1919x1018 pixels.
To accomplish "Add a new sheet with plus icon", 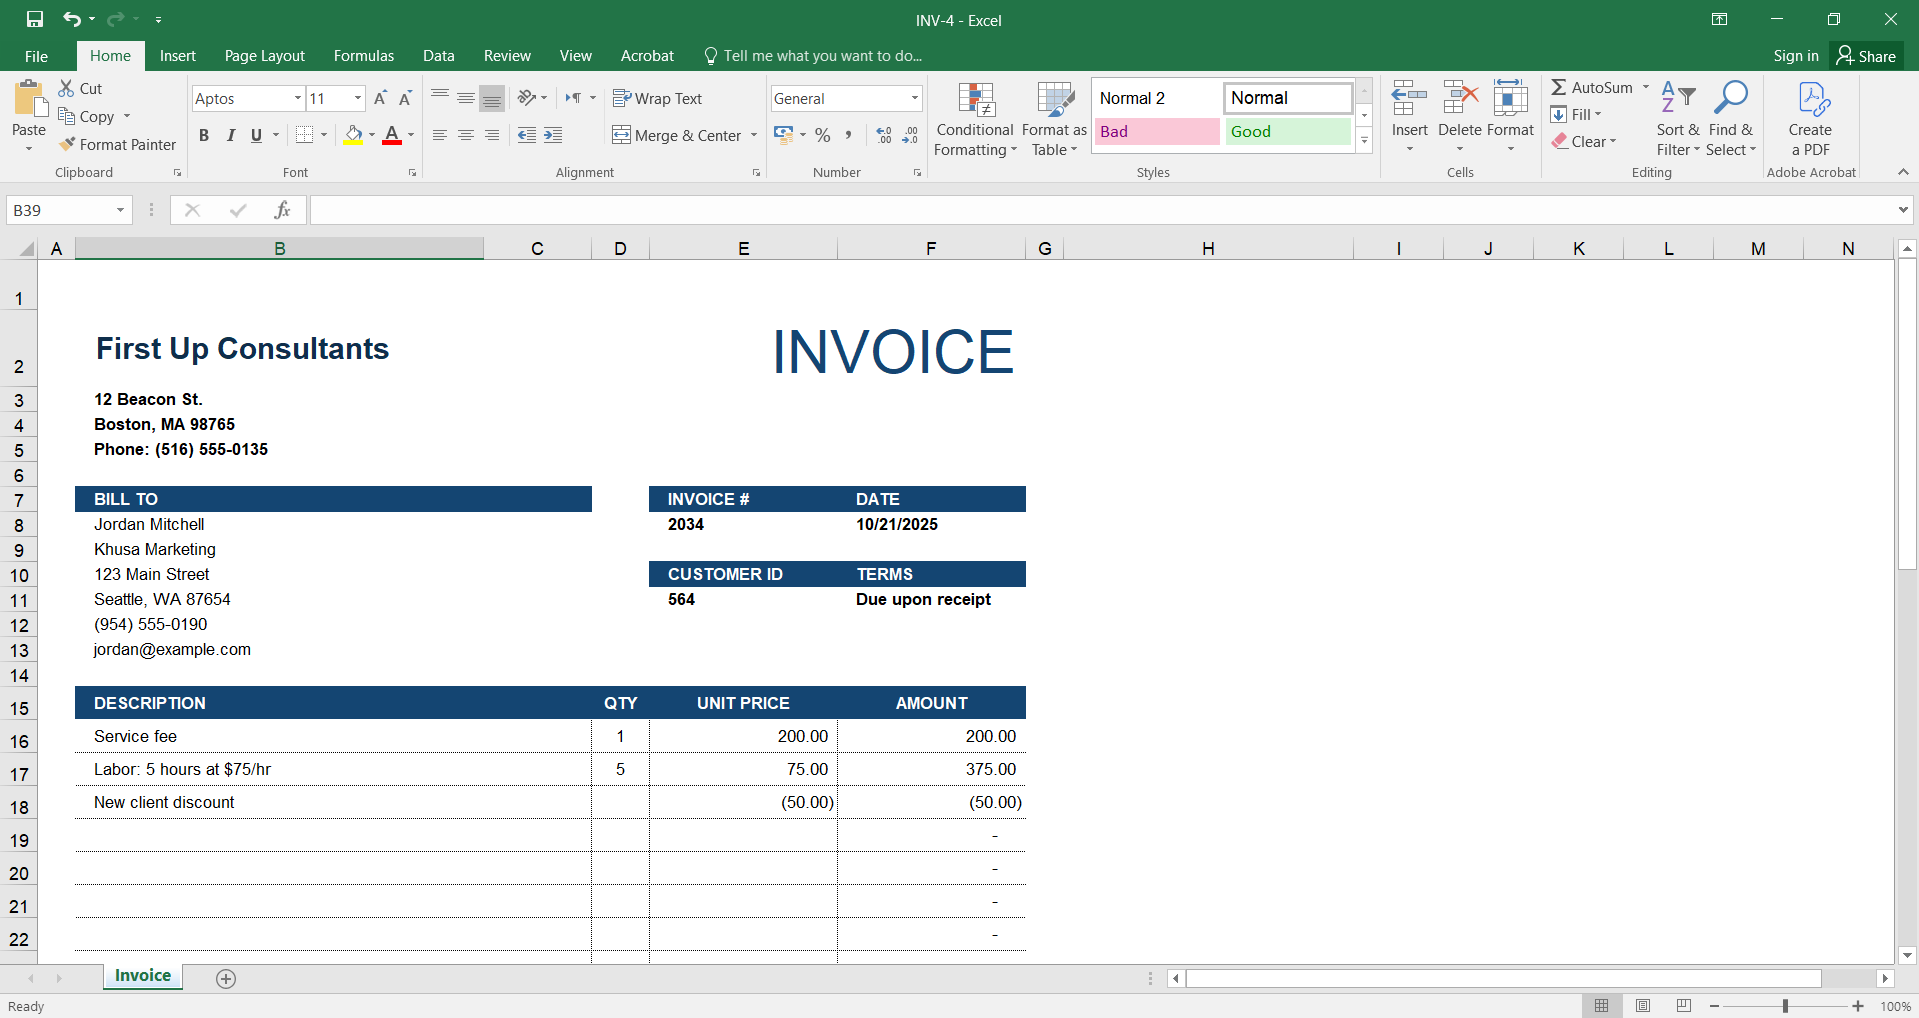I will point(226,979).
